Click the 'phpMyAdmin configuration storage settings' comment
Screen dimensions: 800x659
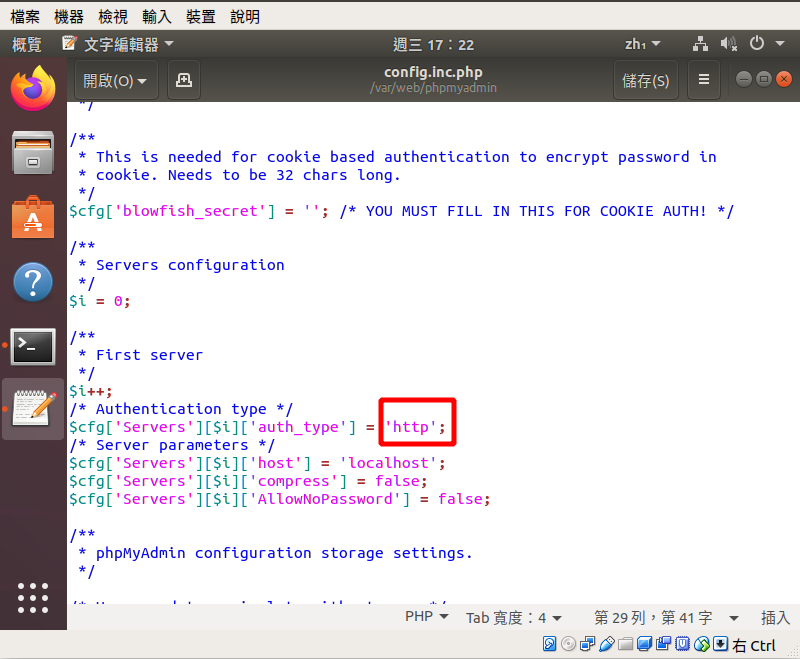click(x=284, y=553)
